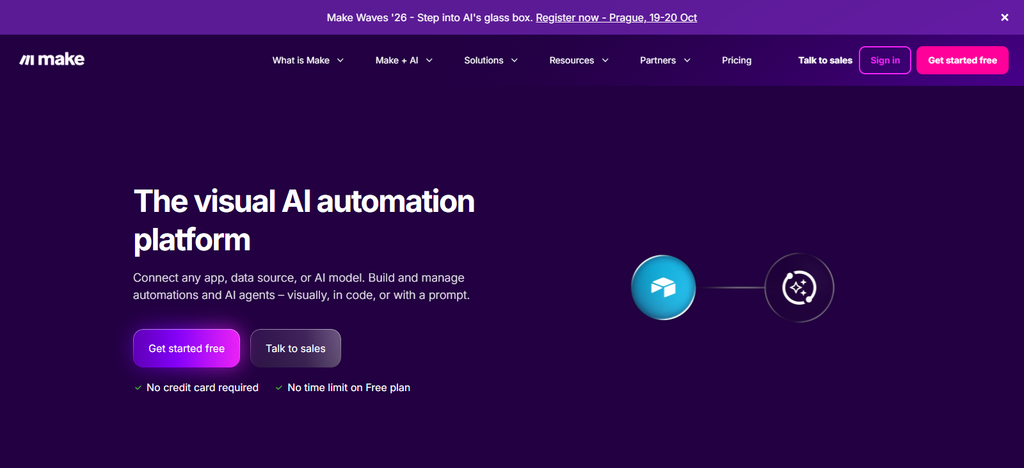Click the hero Talk to sales button
The image size is (1024, 468).
click(x=295, y=349)
